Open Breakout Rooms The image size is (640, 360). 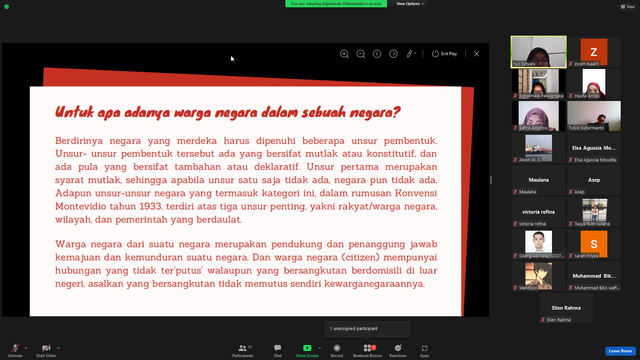tap(367, 350)
